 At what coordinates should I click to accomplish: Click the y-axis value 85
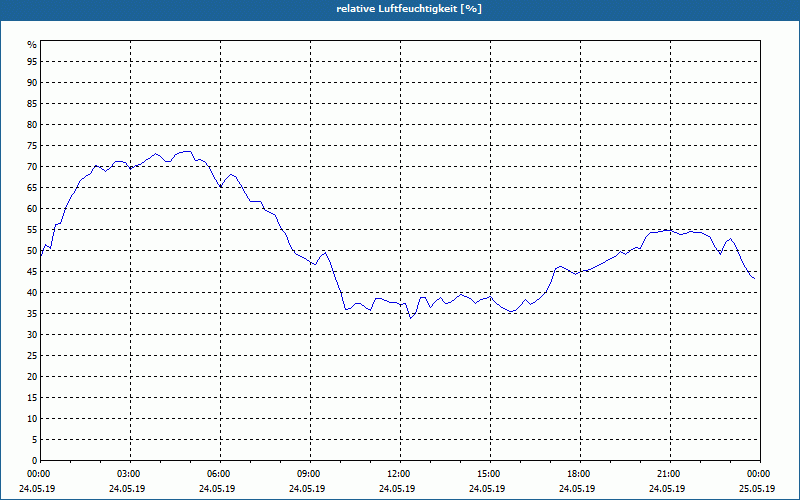pos(32,104)
